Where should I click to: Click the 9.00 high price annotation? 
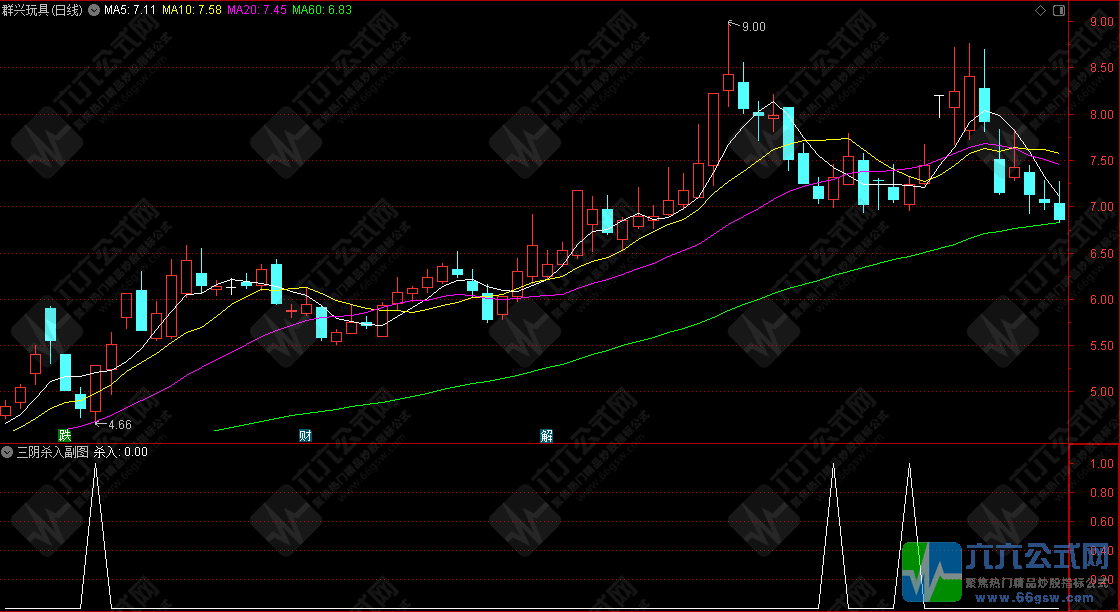point(752,28)
